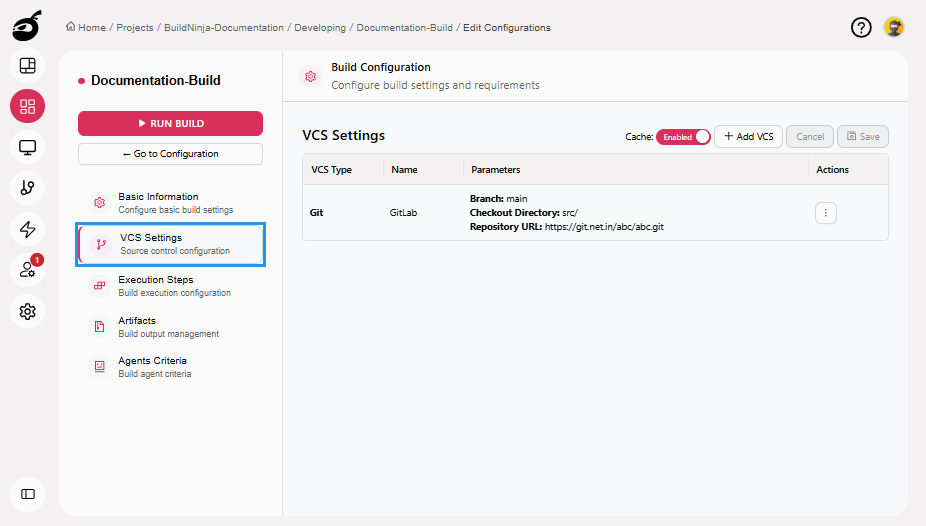Open user management icon with notification badge
Image resolution: width=926 pixels, height=526 pixels.
[28, 270]
